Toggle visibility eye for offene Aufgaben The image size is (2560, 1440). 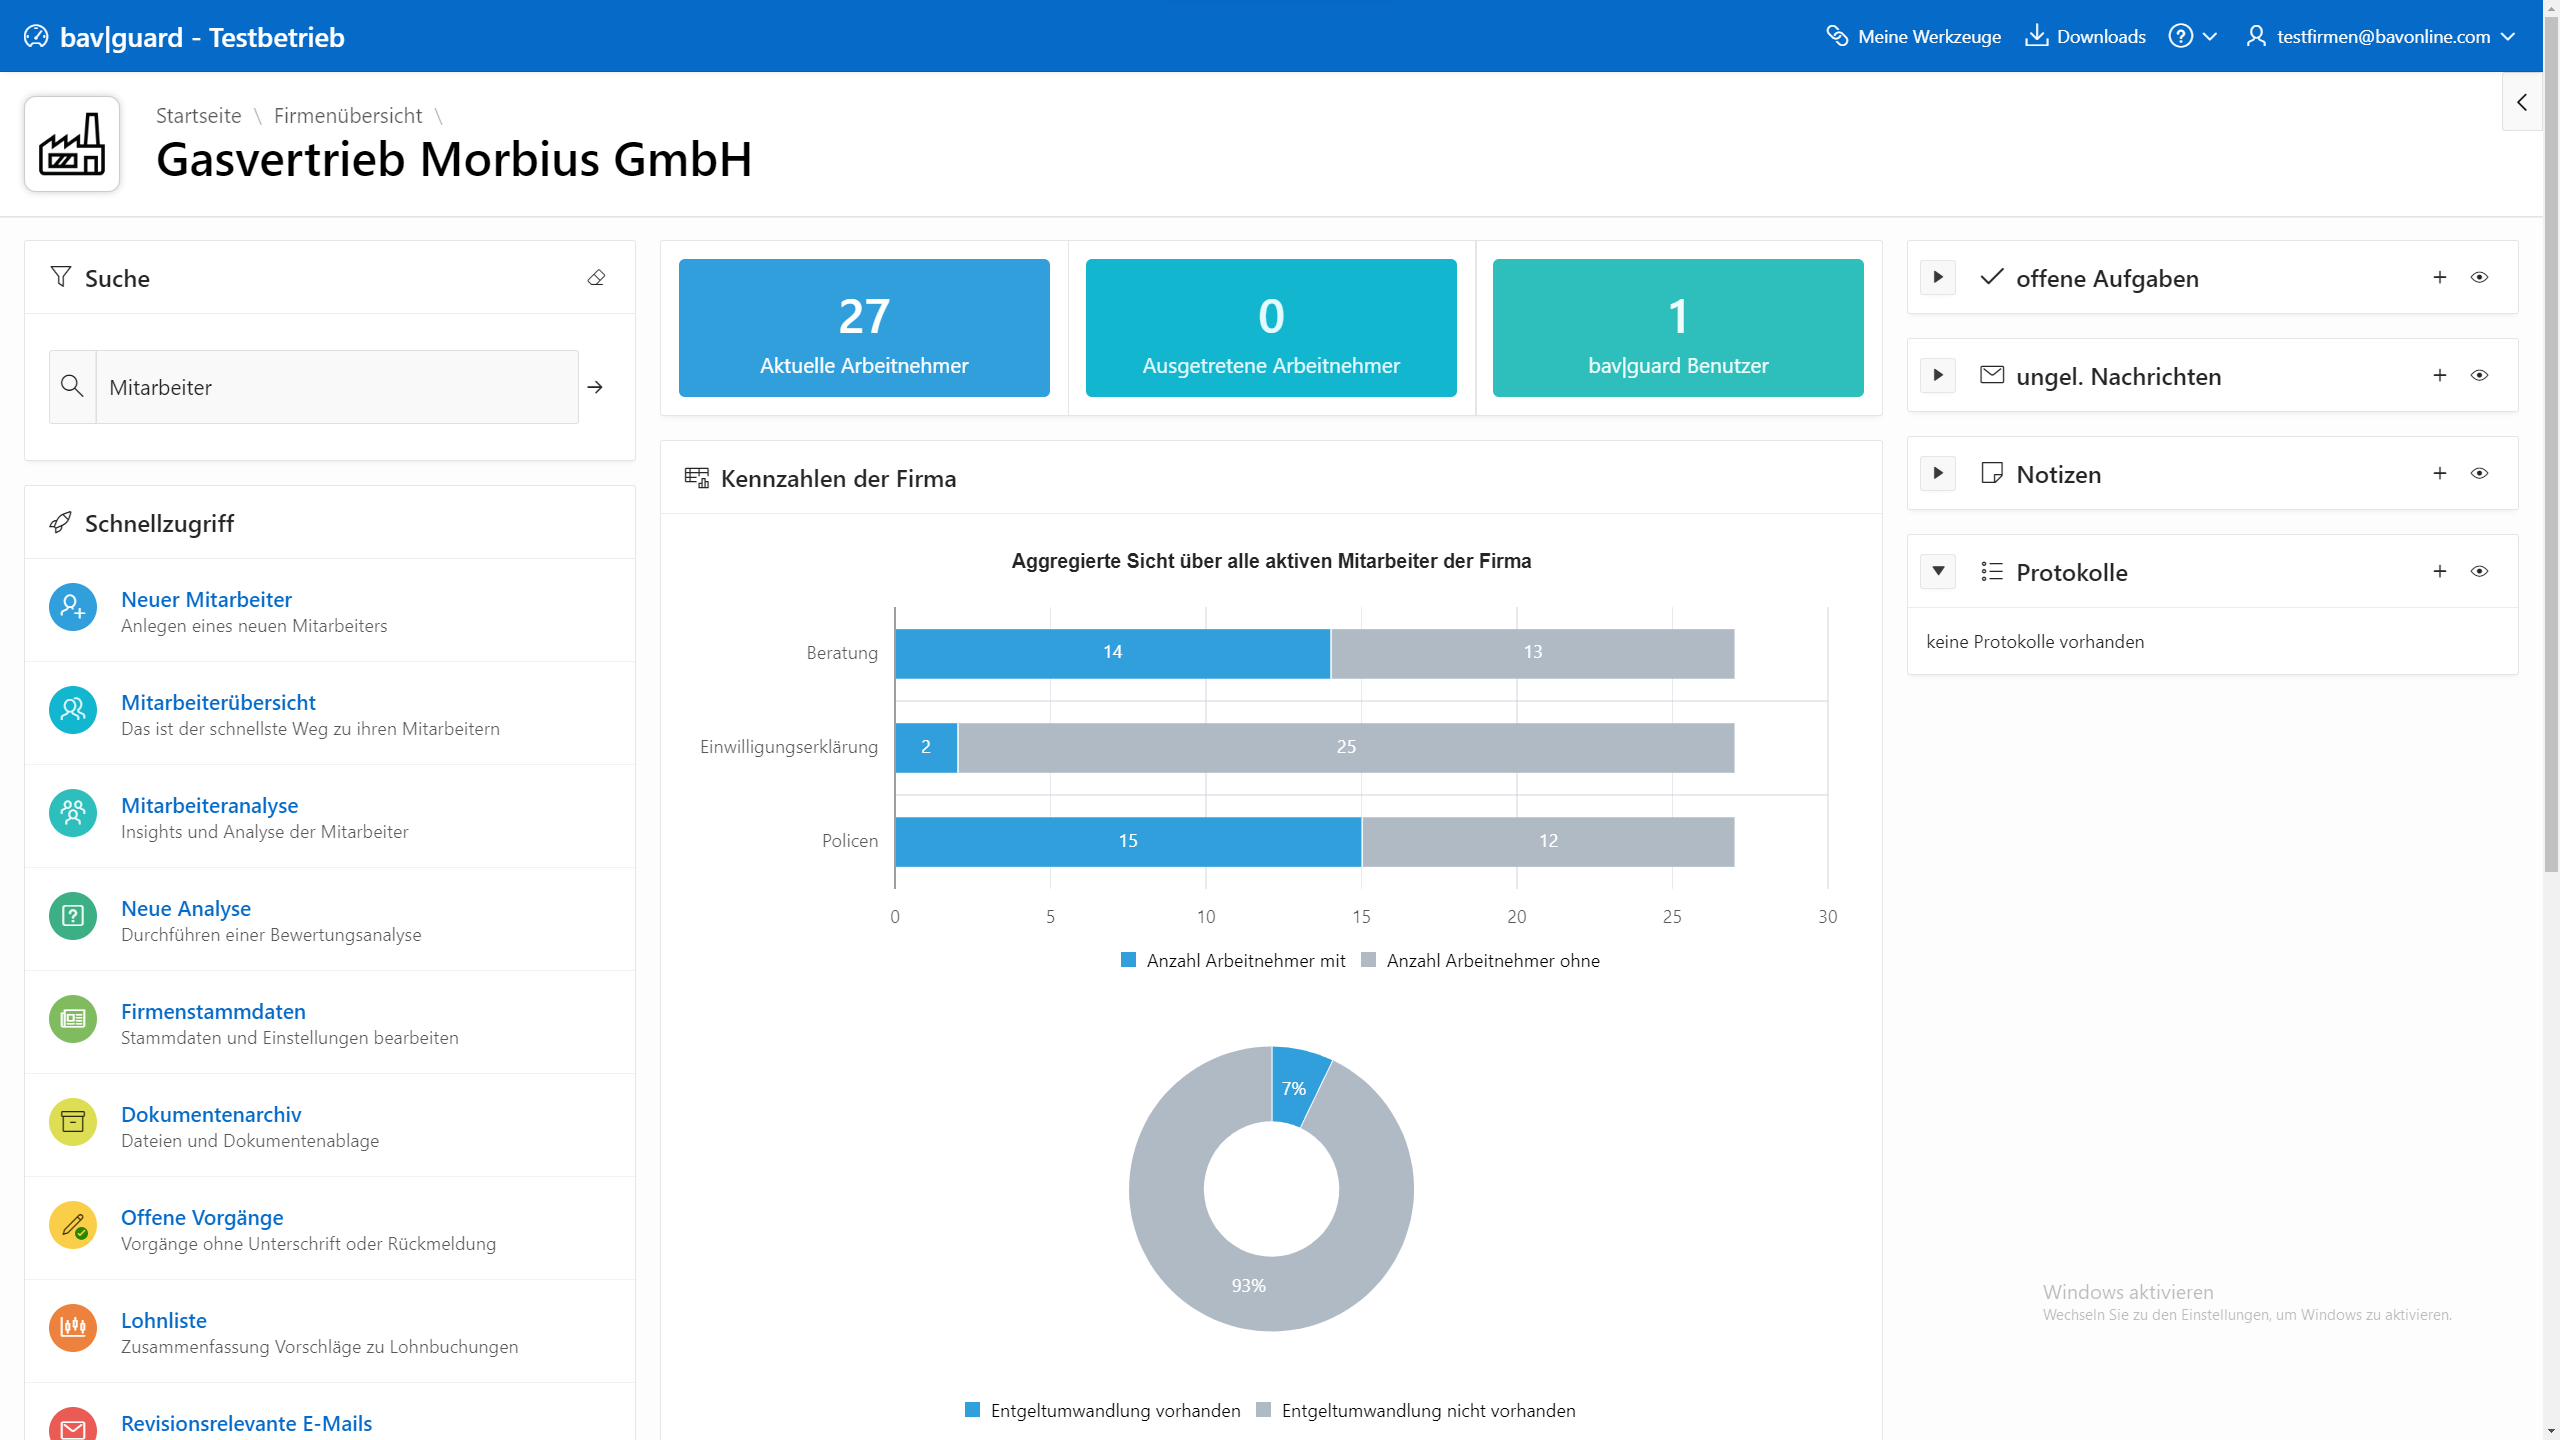point(2479,278)
